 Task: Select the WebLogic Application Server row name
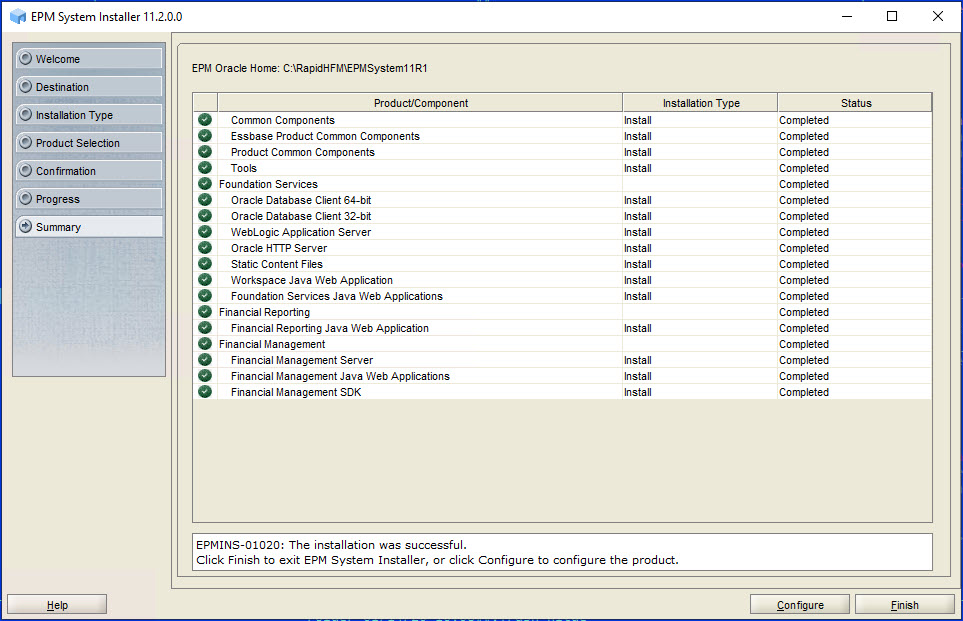pos(301,232)
